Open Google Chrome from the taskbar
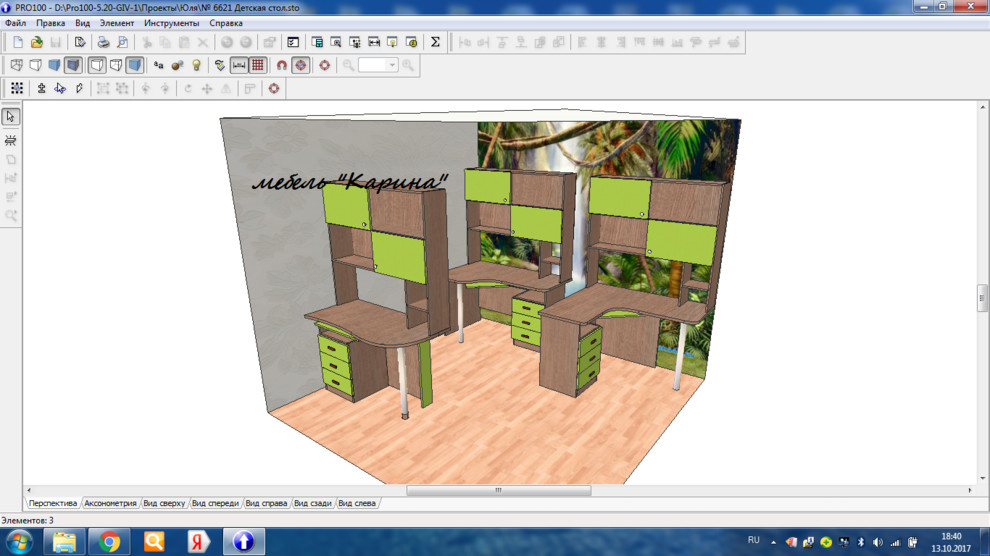The image size is (990, 556). (109, 542)
